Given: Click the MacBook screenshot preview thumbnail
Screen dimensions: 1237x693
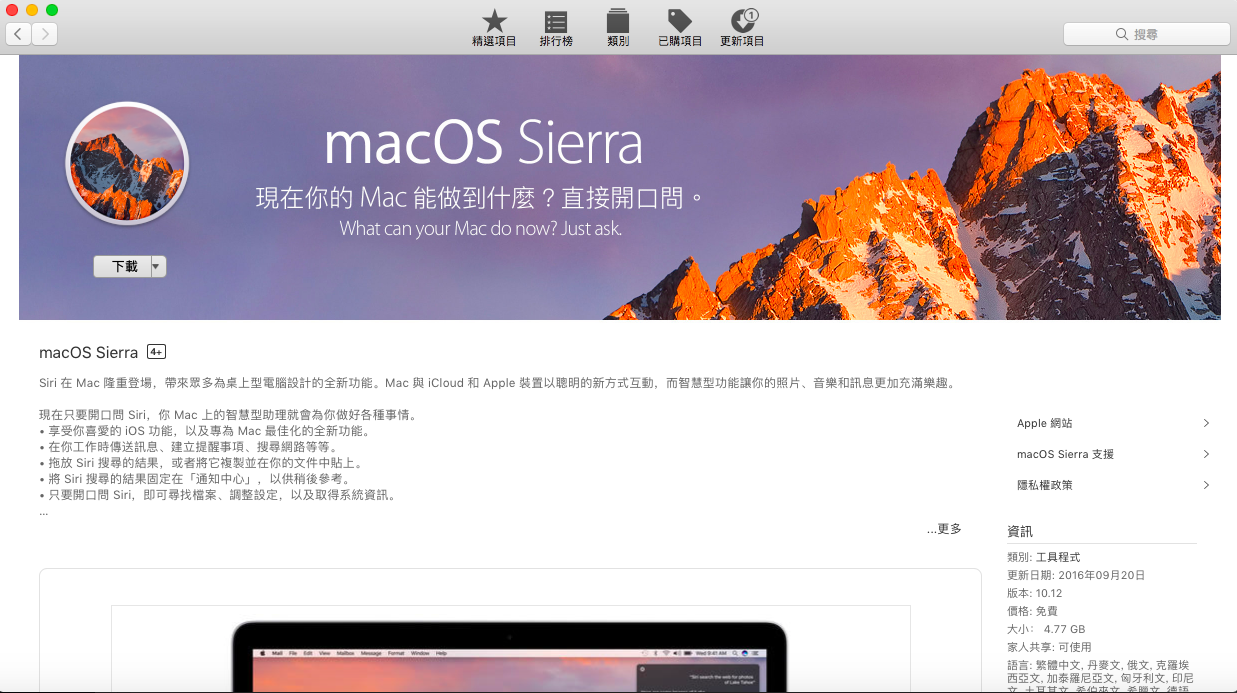Looking at the screenshot, I should [510, 649].
